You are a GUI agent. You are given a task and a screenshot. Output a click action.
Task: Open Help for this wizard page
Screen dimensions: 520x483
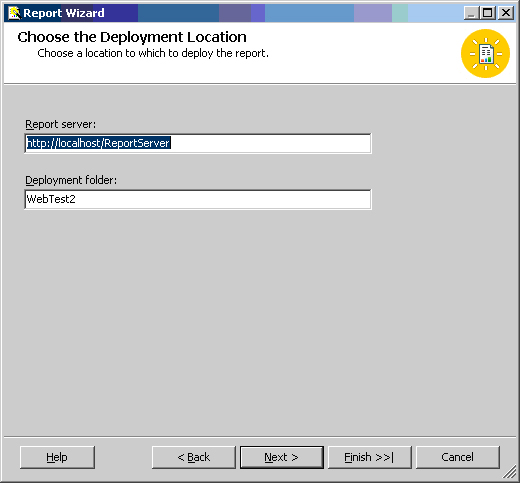[57, 457]
